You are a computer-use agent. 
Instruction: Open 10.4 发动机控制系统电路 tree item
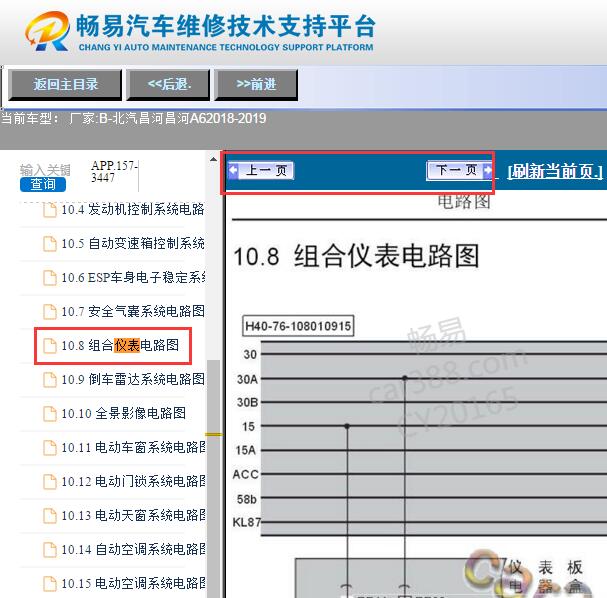point(132,209)
